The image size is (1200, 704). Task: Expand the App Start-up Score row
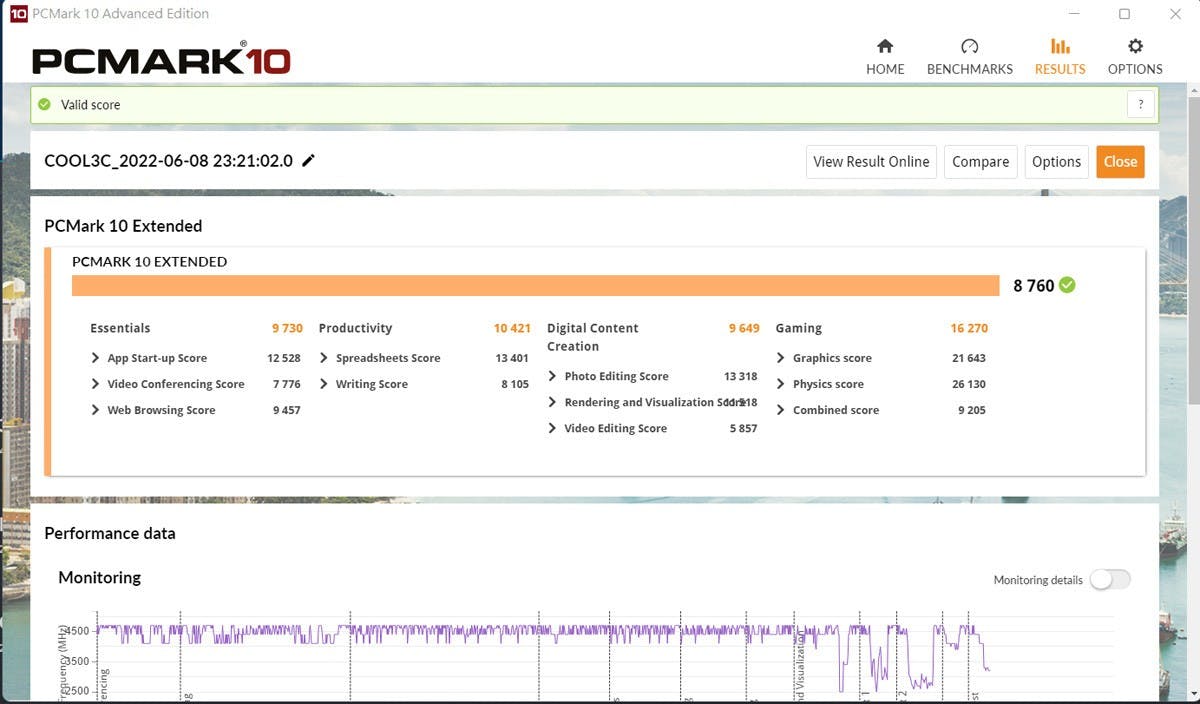point(96,358)
